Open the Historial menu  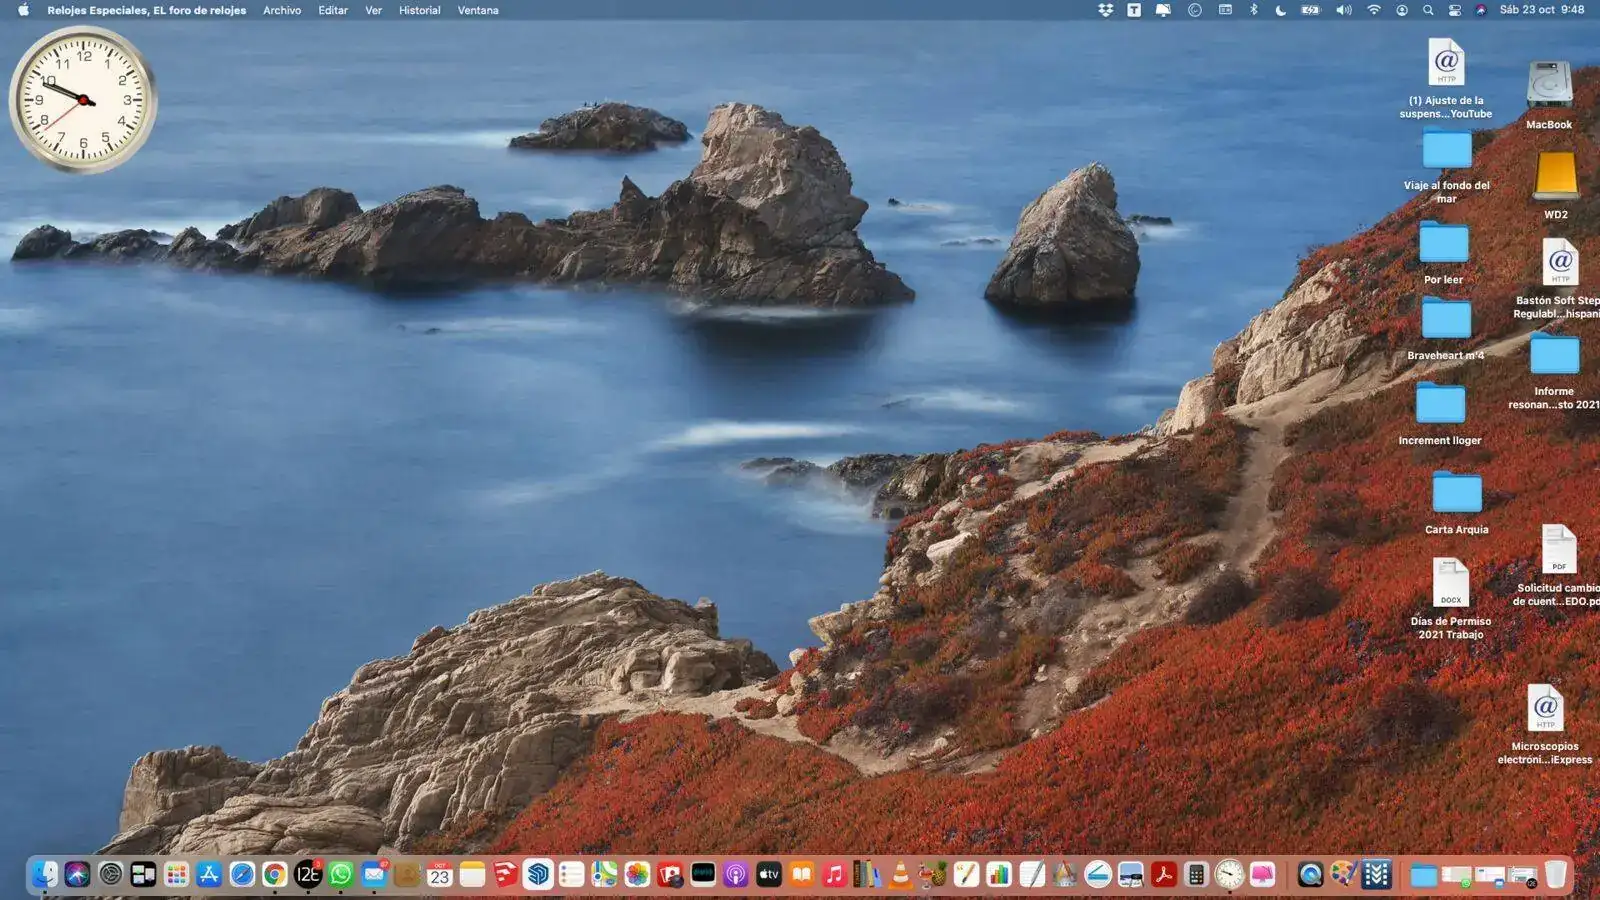click(x=418, y=10)
